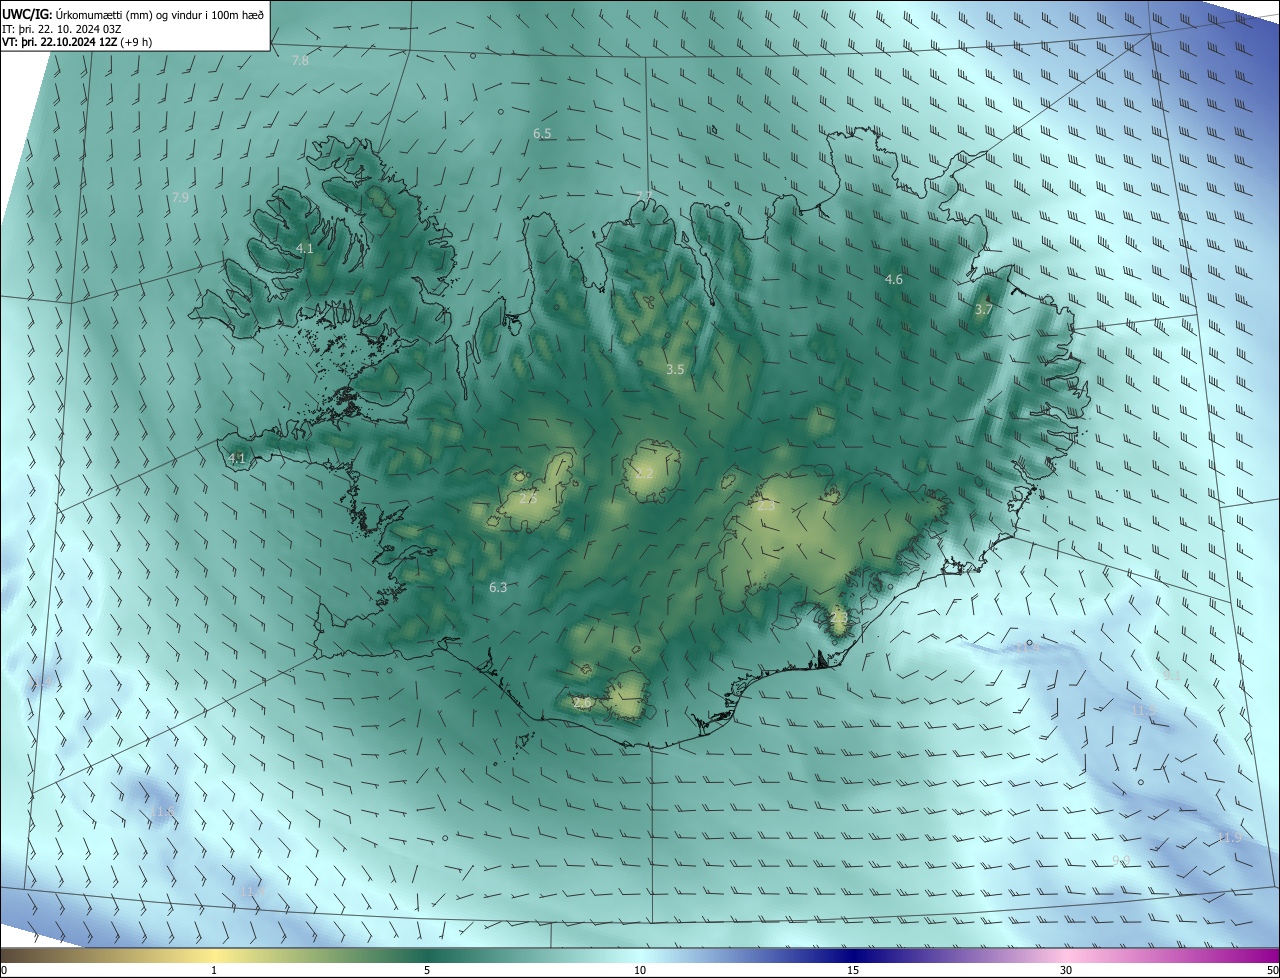Click the 3.5 value label

675,370
